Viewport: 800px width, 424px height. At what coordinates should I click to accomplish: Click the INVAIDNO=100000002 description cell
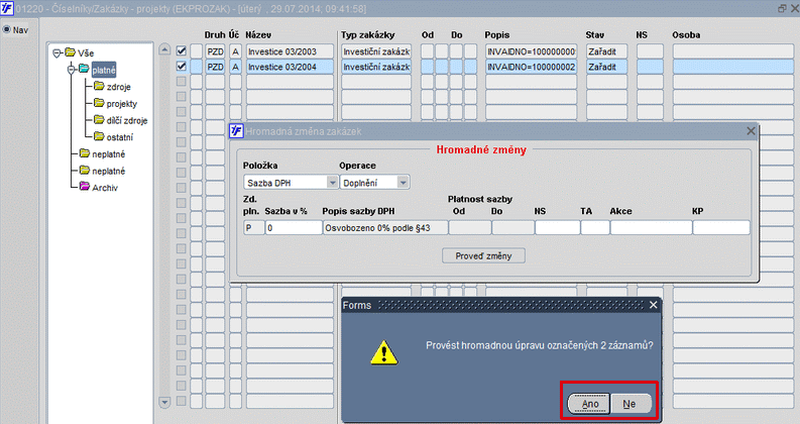click(531, 67)
